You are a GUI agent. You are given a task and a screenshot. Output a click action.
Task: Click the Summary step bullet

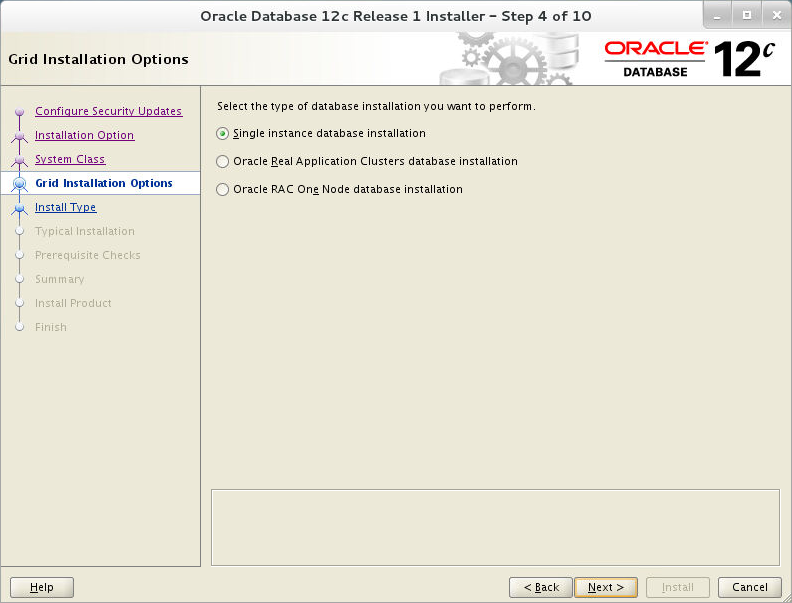coord(20,279)
